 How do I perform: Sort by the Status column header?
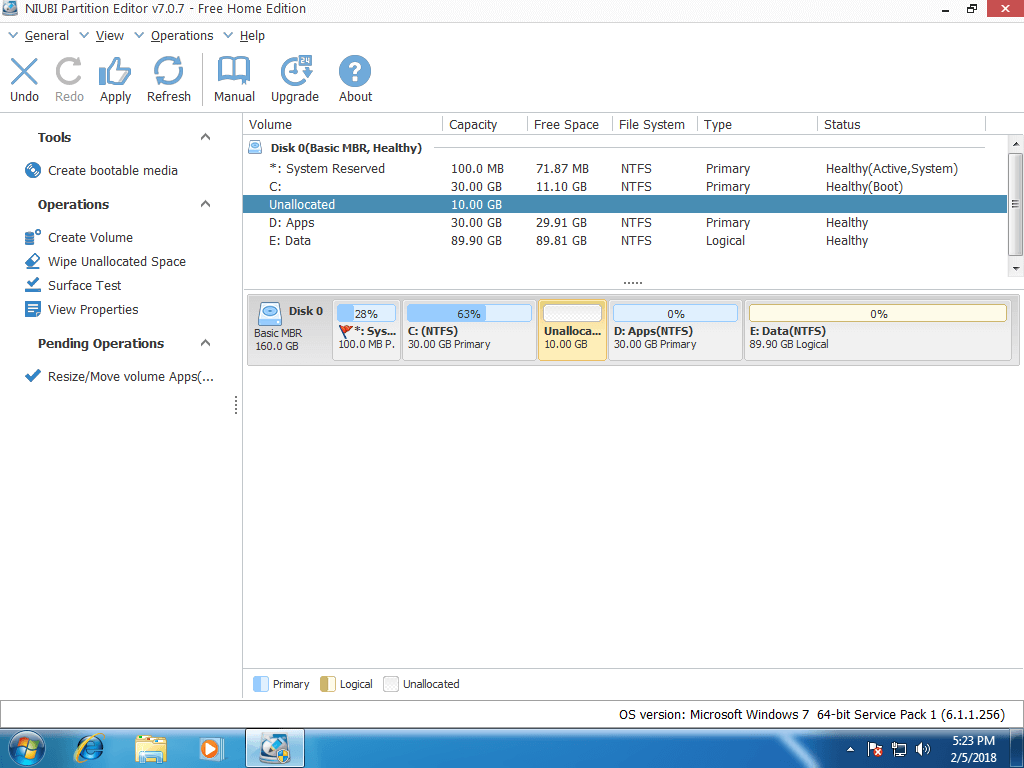[x=902, y=125]
